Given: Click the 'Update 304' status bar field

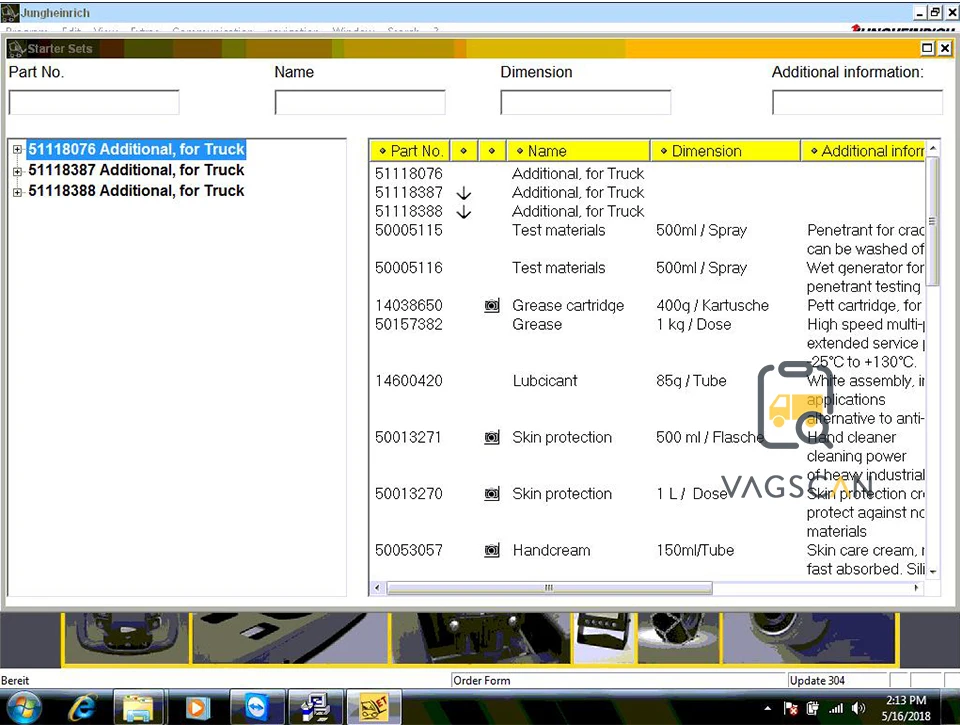Looking at the screenshot, I should coord(838,680).
